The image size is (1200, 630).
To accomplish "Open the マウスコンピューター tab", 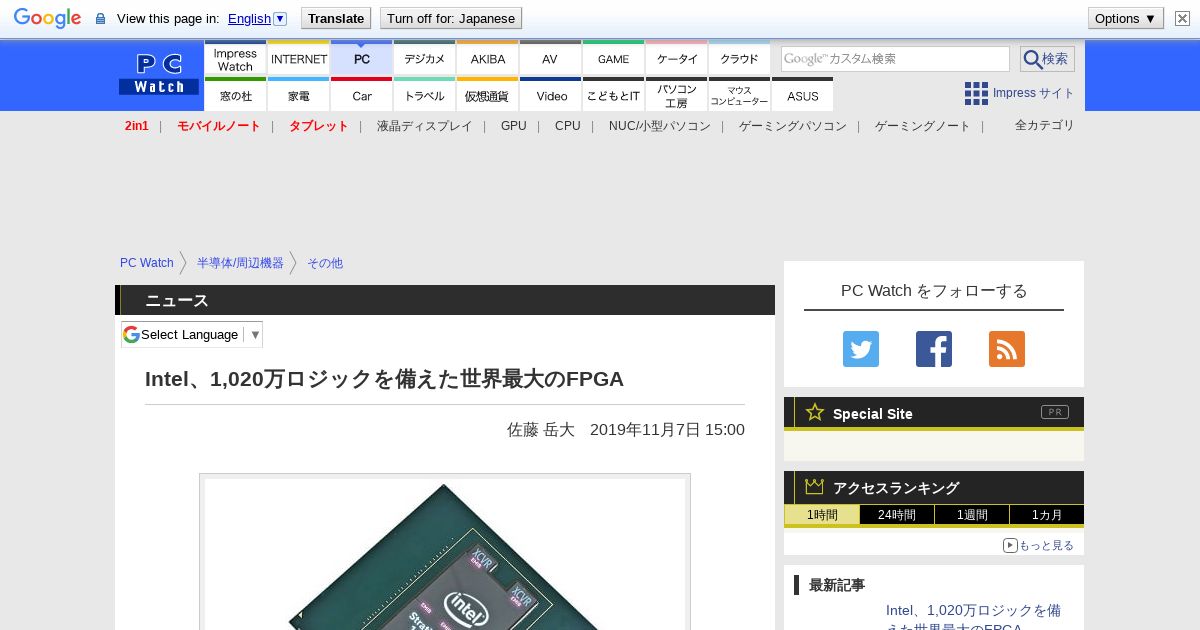I will pos(740,95).
